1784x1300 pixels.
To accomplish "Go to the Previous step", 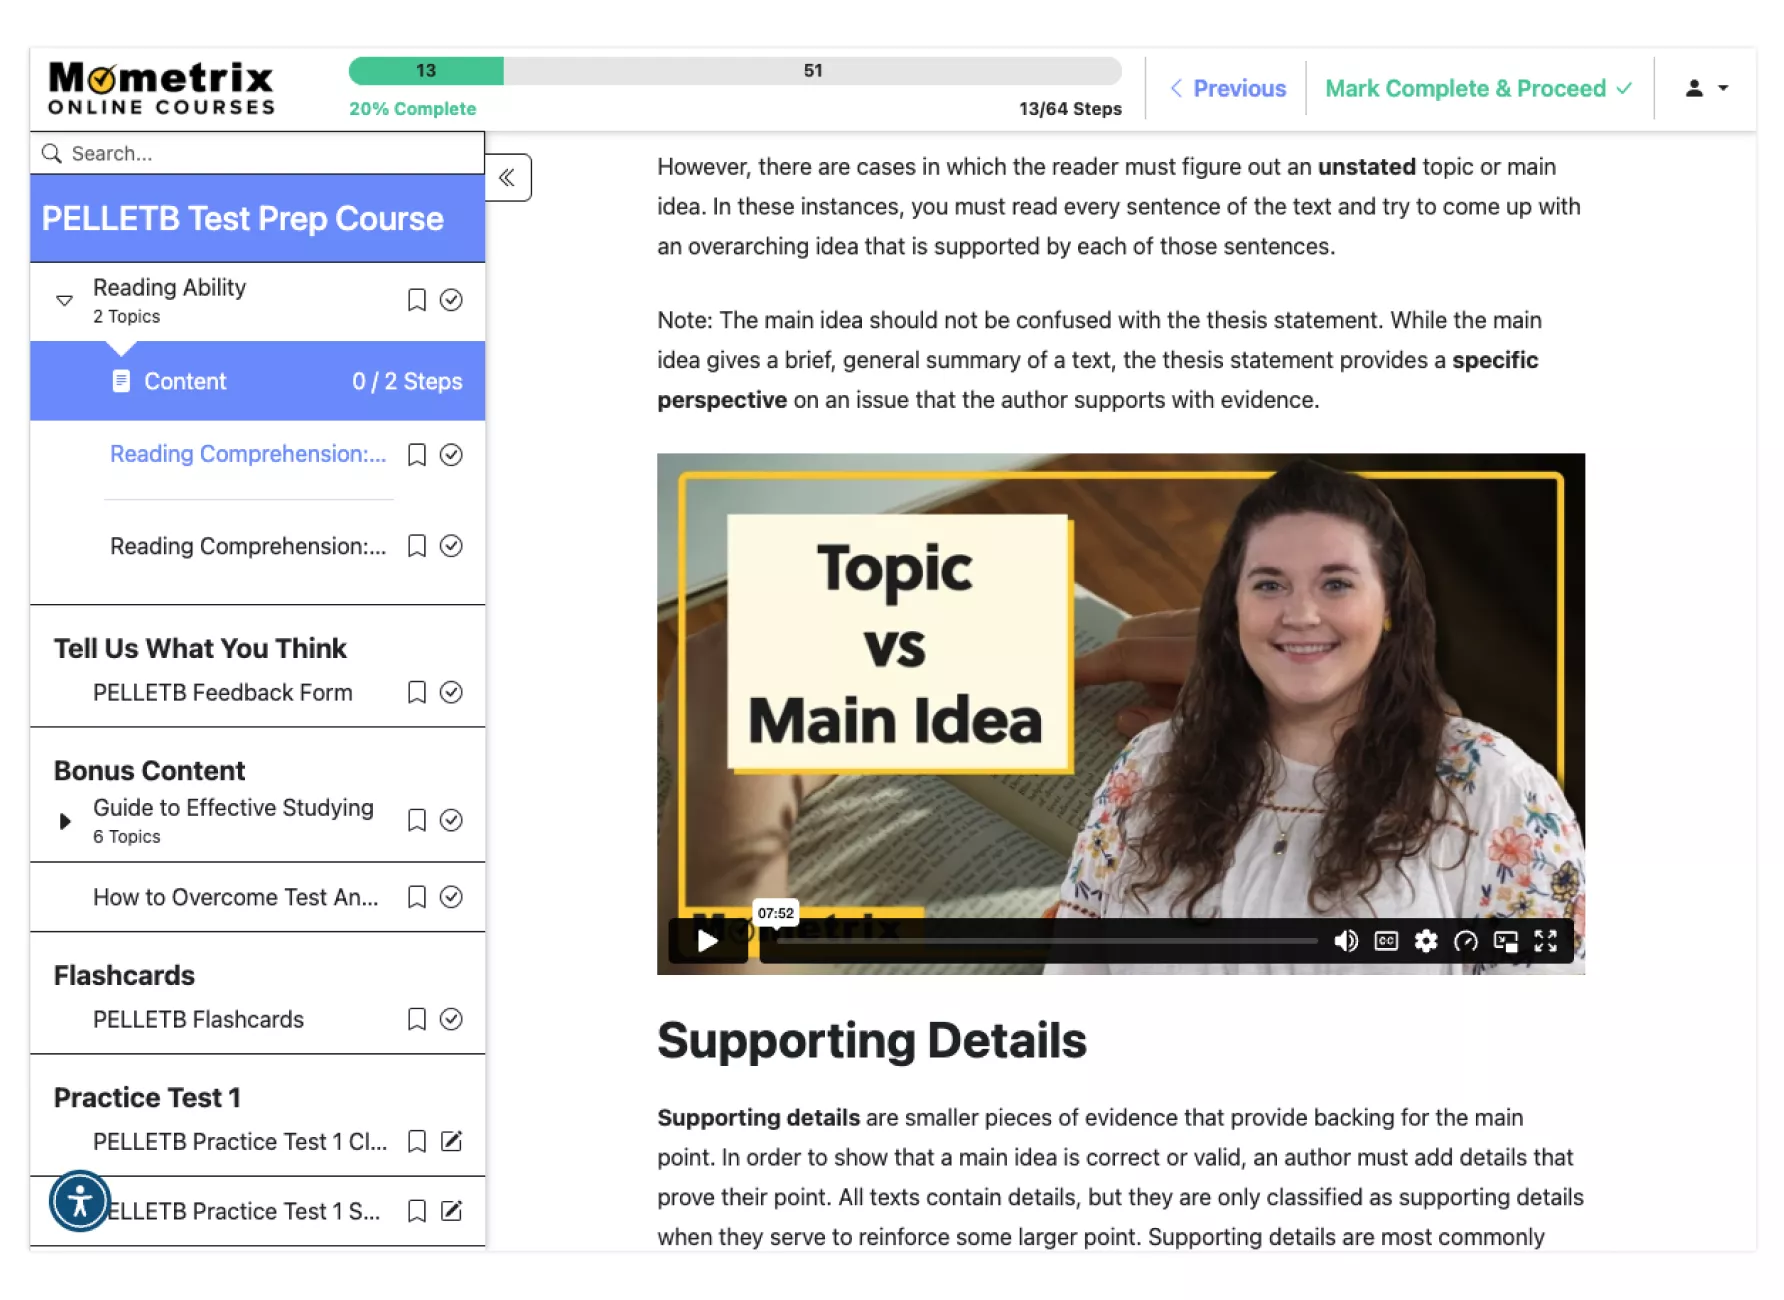I will [1228, 88].
